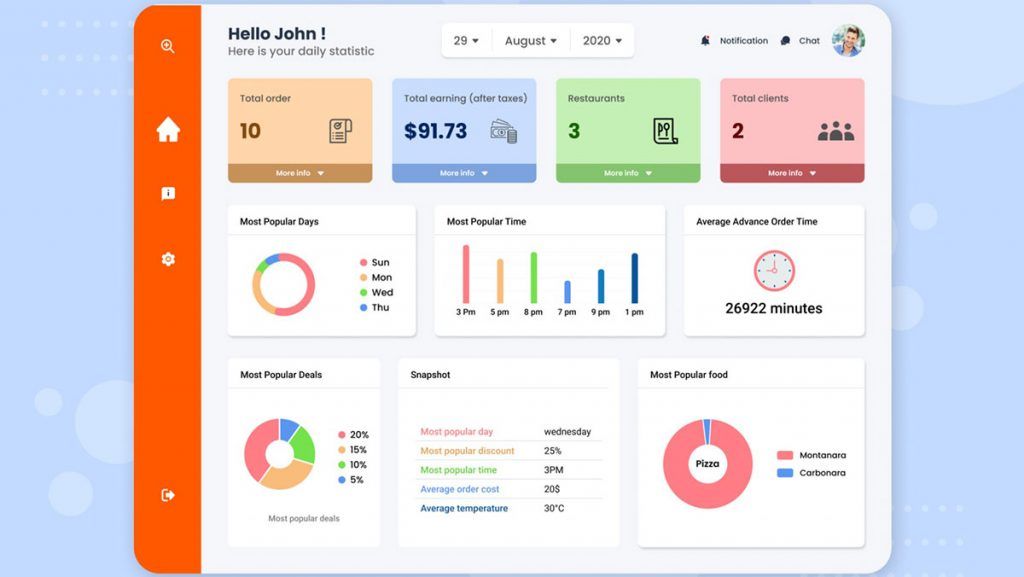1024x577 pixels.
Task: Open the Chat bubble icon
Action: pyautogui.click(x=785, y=40)
